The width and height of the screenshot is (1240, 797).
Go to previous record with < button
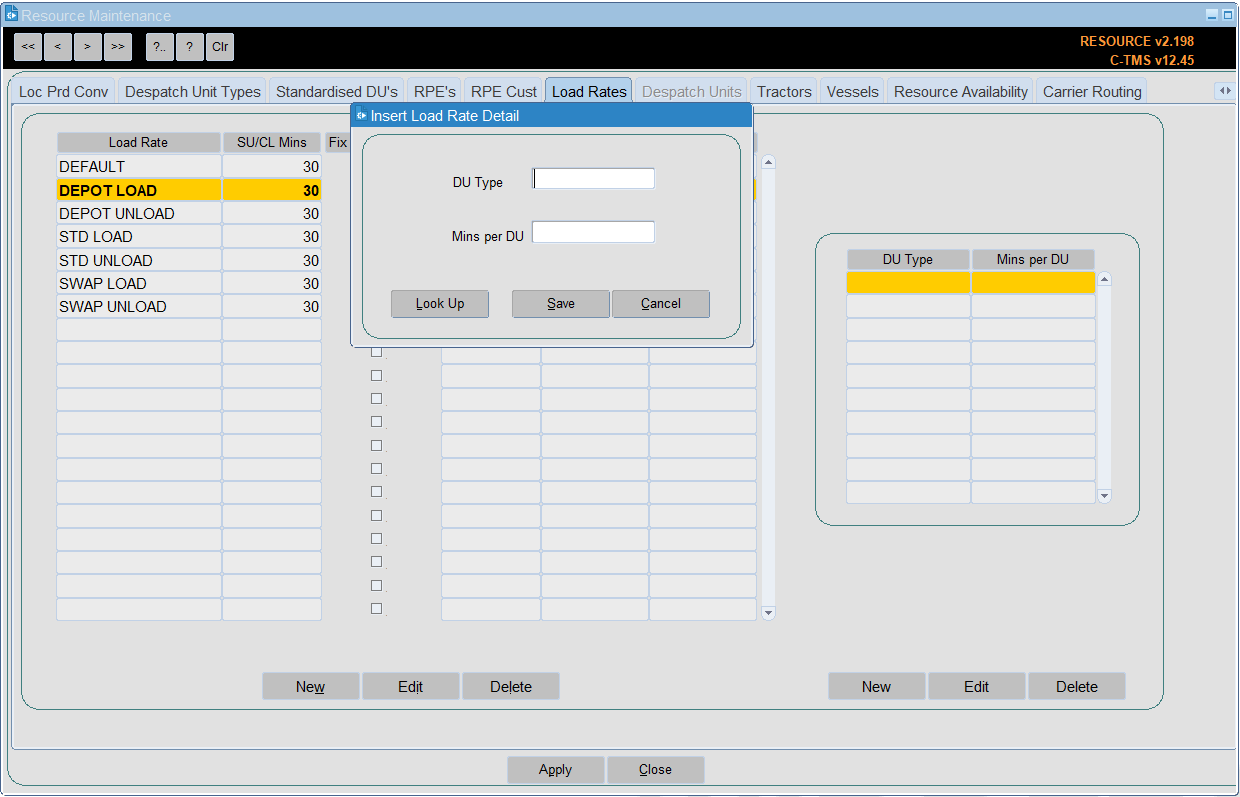pyautogui.click(x=58, y=46)
